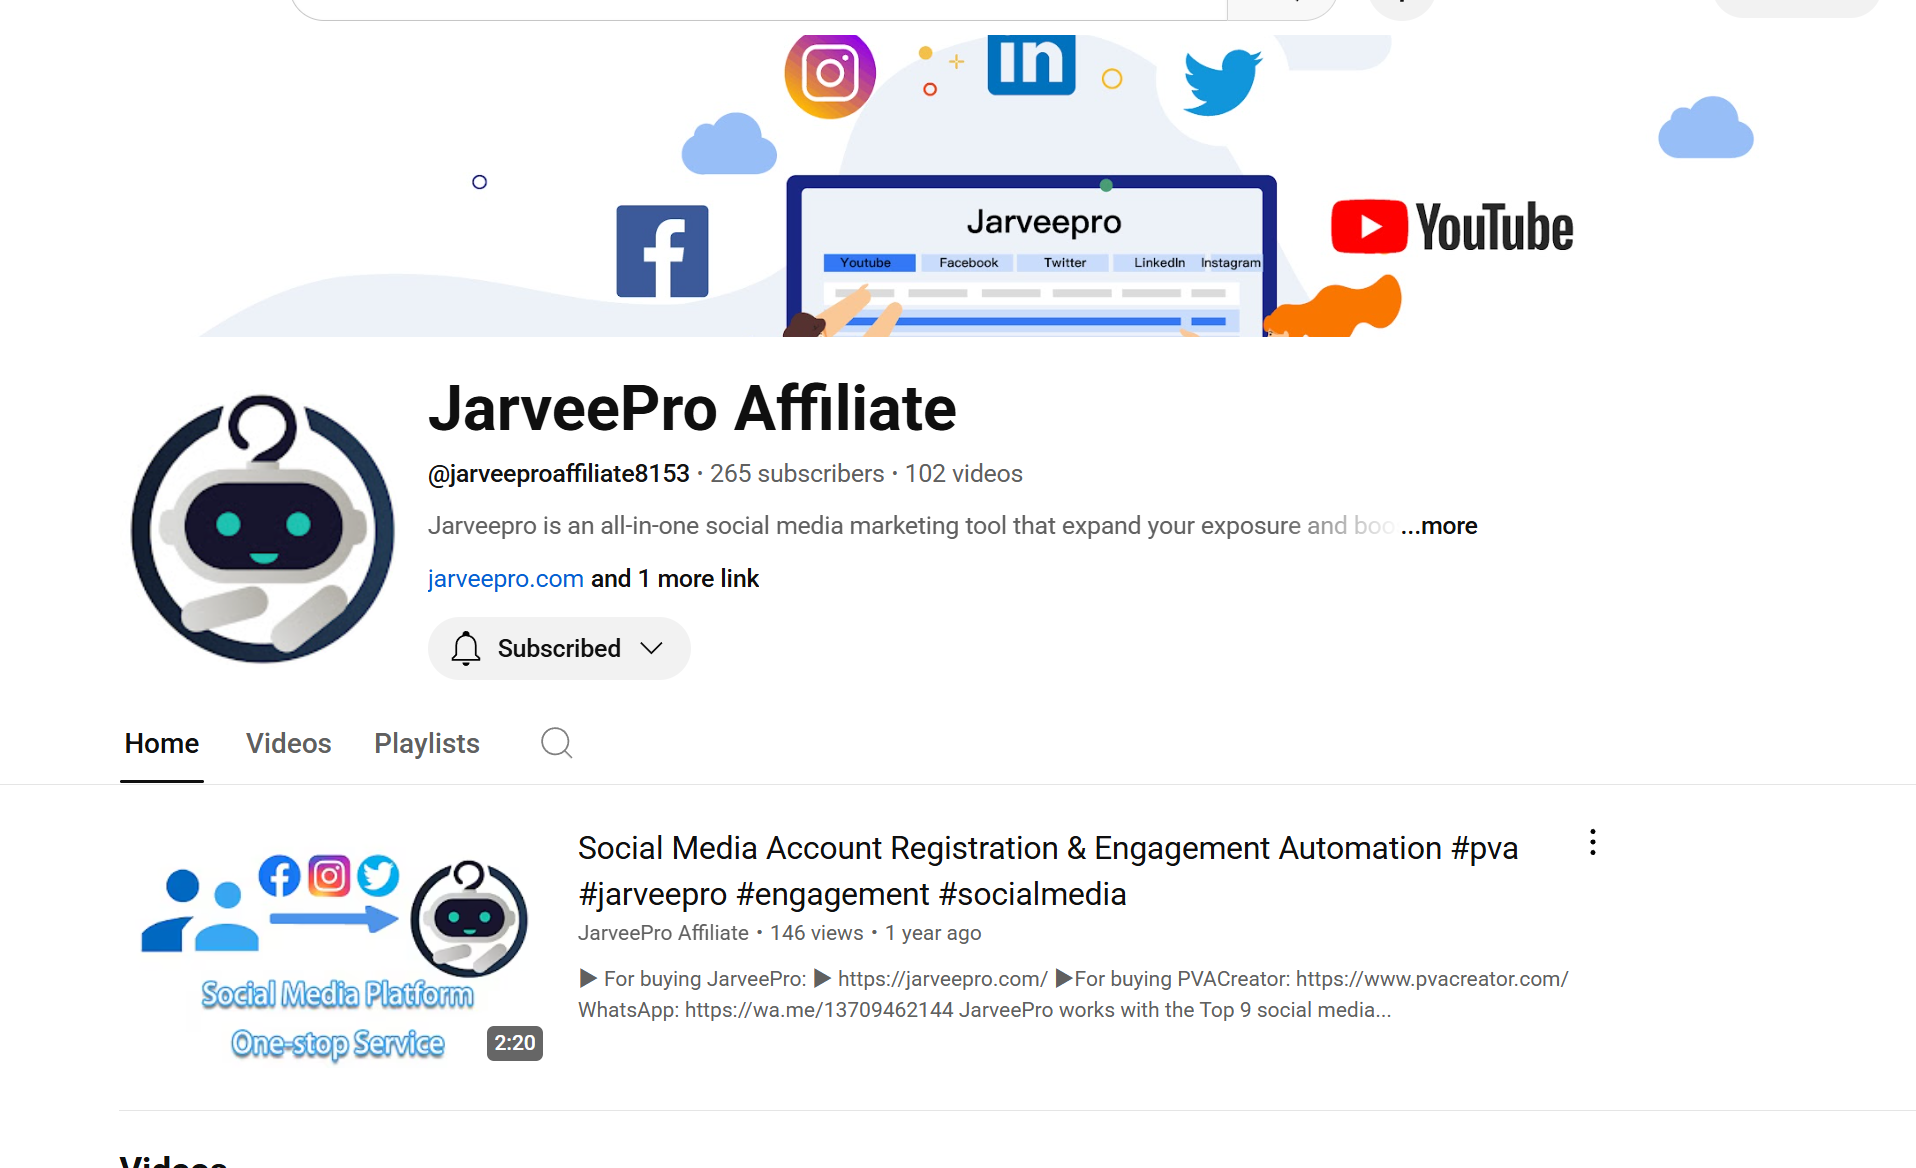1916x1168 pixels.
Task: Expand channel description with ...more
Action: click(x=1439, y=525)
